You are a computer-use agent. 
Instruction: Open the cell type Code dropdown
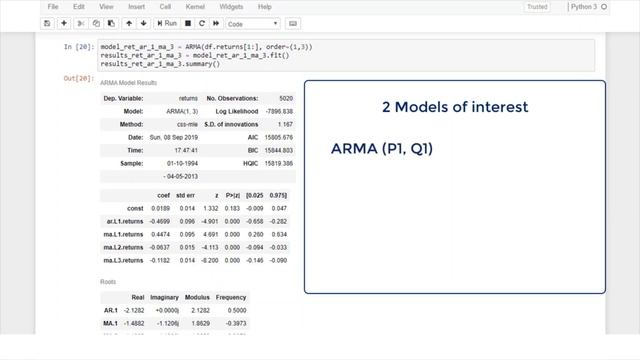point(253,24)
